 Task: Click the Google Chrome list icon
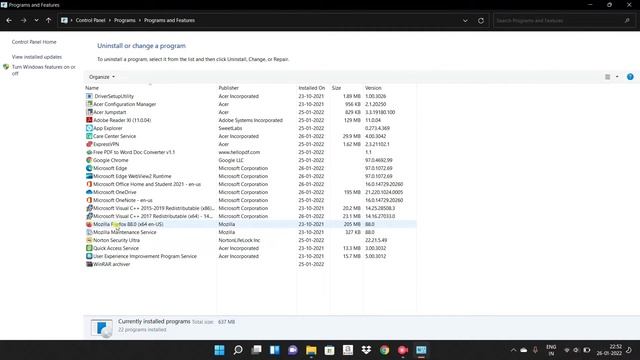(x=89, y=160)
